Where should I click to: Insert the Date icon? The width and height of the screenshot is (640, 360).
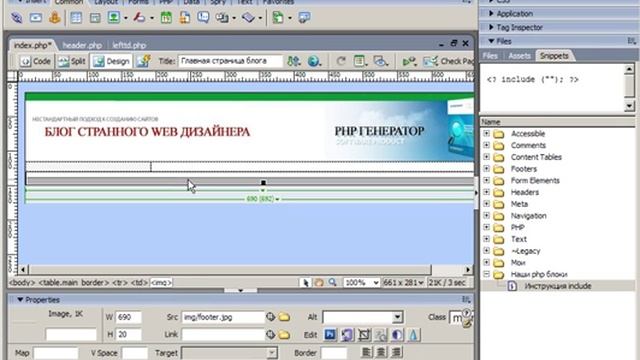point(166,18)
